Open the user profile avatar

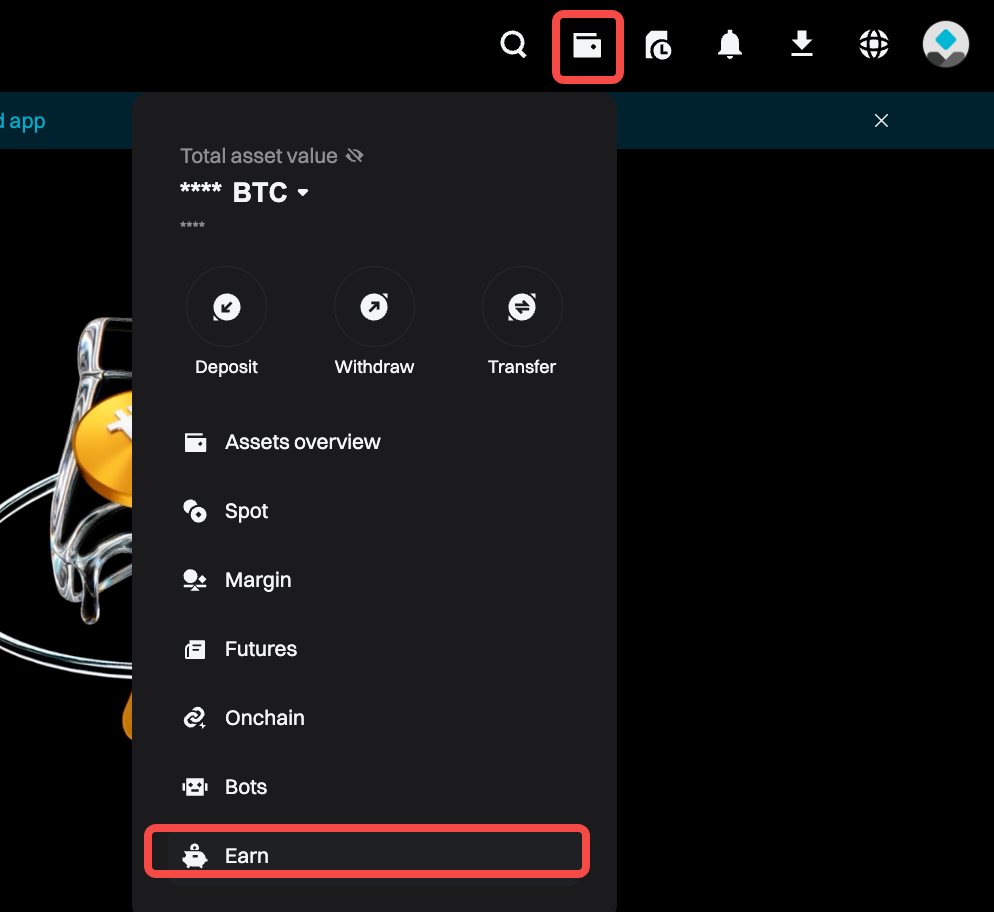945,45
